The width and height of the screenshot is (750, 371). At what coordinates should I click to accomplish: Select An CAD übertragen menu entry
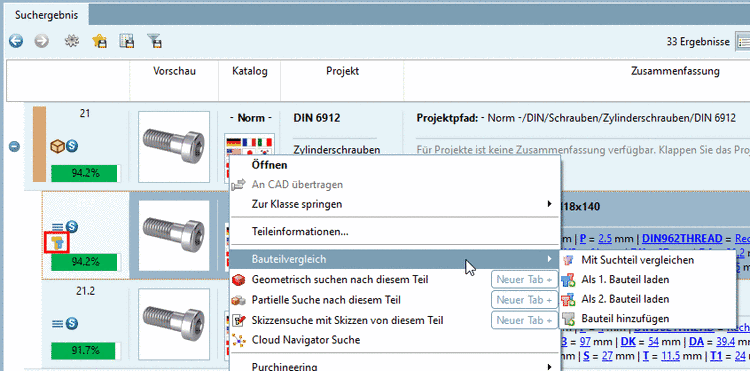pyautogui.click(x=395, y=185)
